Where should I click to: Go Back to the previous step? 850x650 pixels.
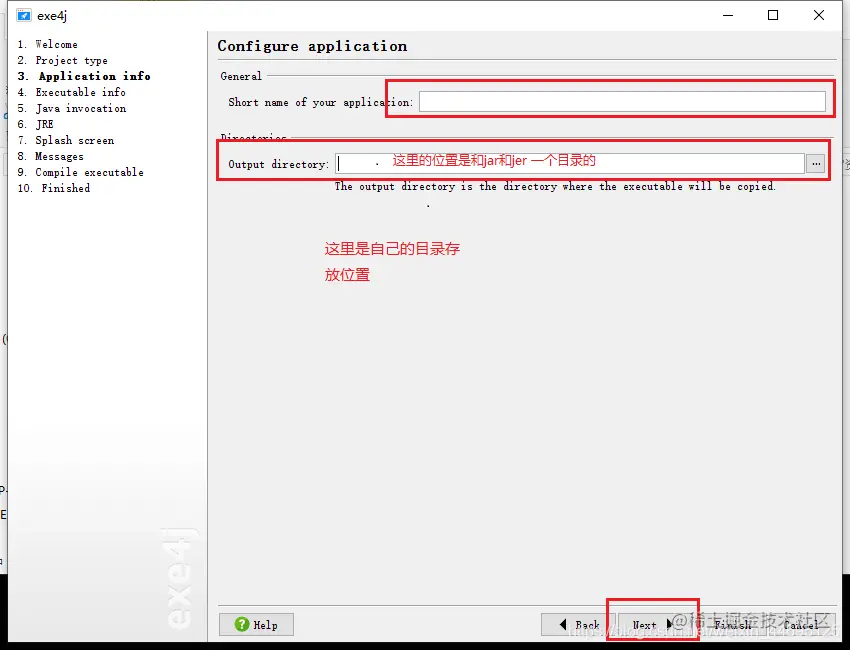[578, 625]
